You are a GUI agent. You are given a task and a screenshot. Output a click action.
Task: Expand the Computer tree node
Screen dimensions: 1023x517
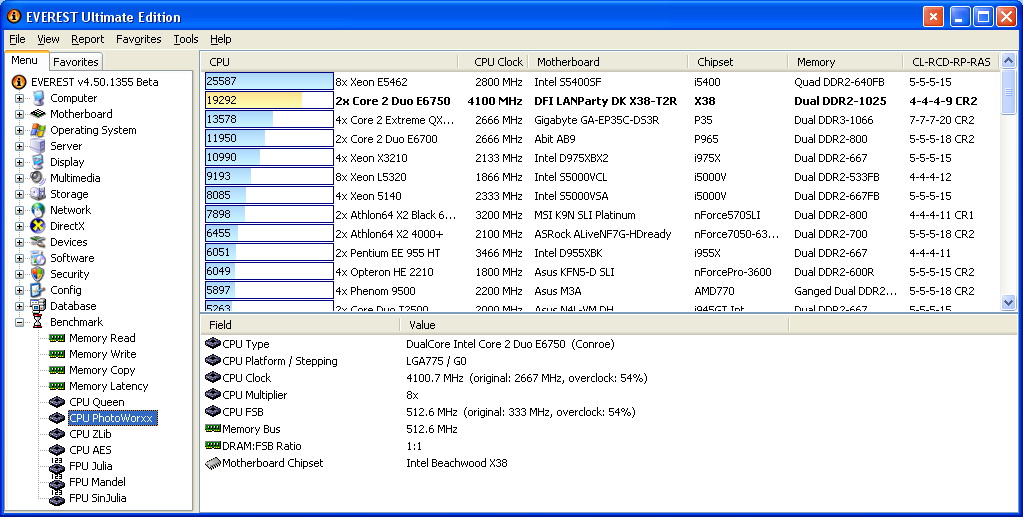[20, 98]
